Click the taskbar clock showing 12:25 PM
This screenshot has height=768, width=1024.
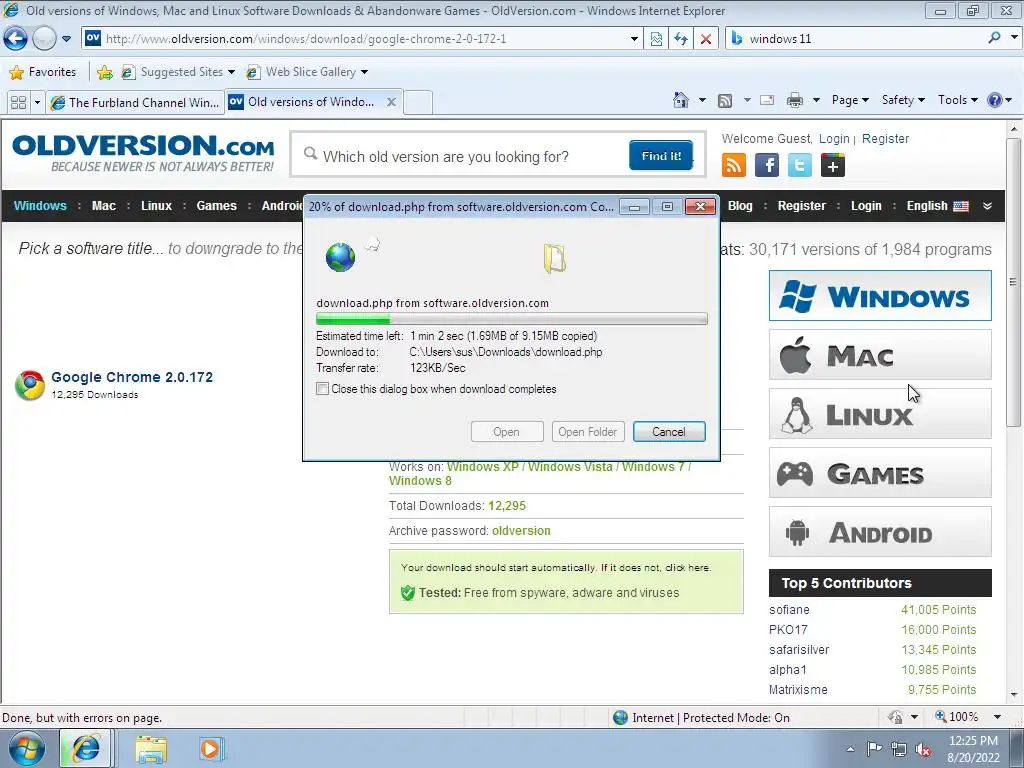point(973,749)
